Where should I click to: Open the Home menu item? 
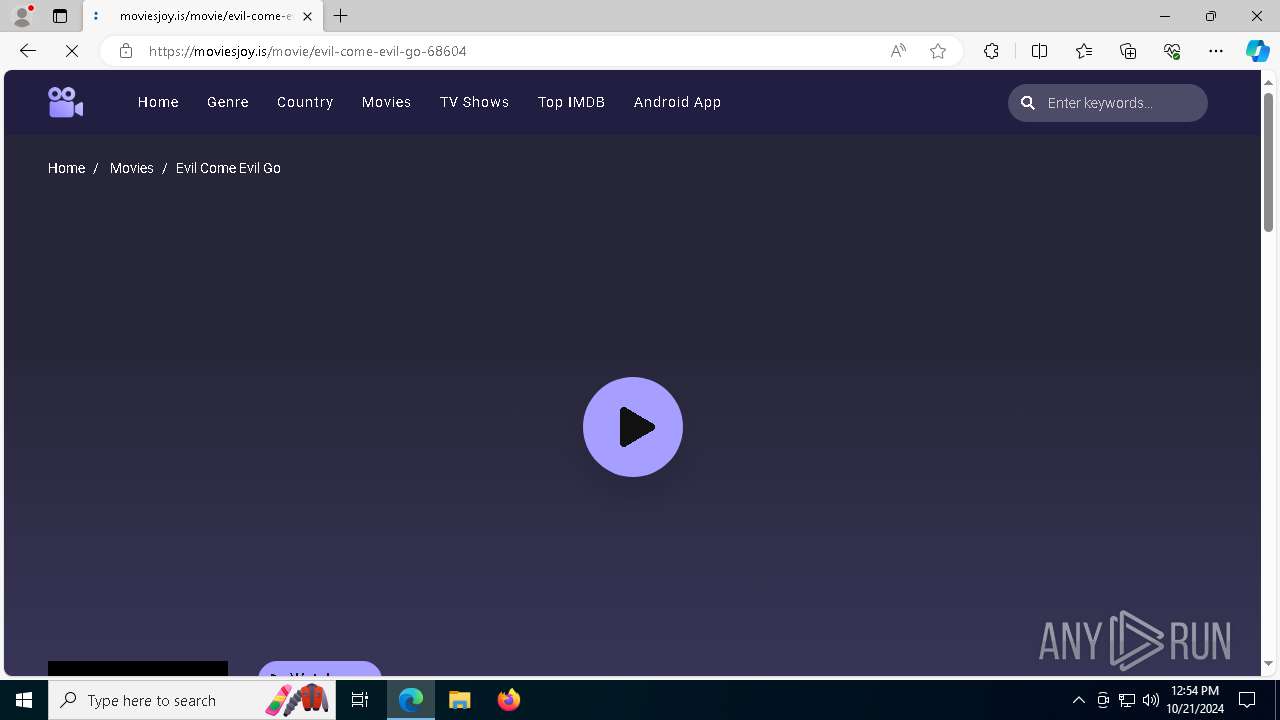coord(158,102)
